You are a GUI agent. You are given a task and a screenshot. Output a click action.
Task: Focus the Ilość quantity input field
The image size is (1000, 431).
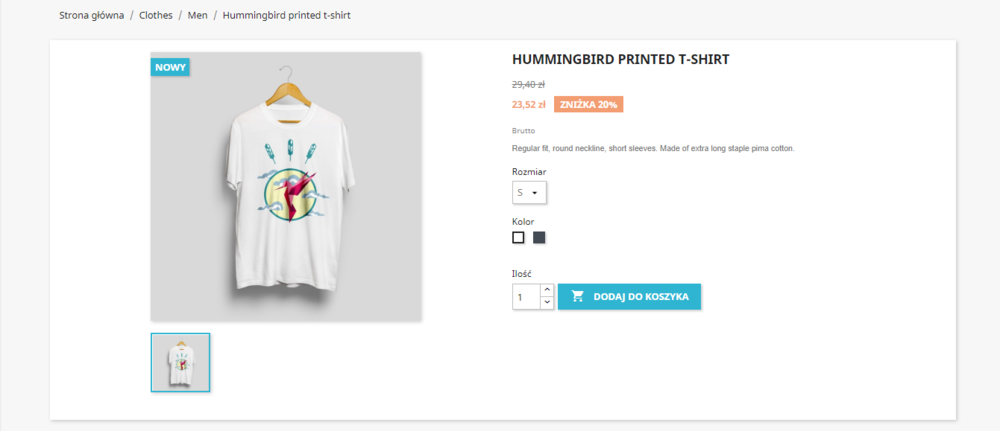point(527,297)
